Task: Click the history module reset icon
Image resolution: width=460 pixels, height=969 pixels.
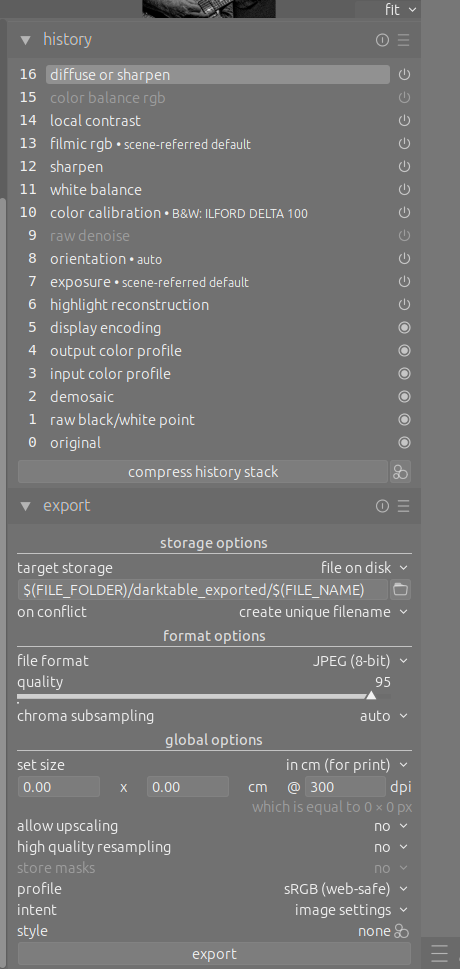Action: click(x=382, y=40)
